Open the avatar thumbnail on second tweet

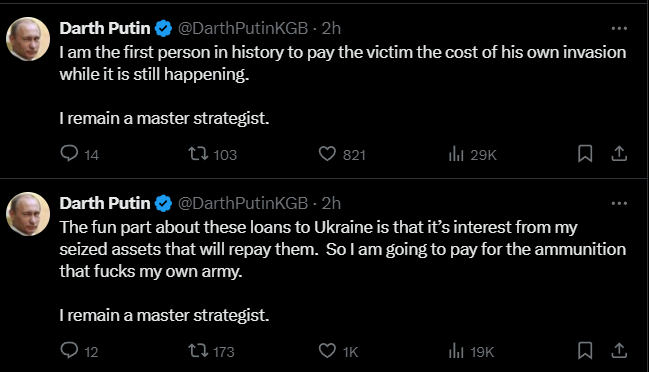(28, 214)
